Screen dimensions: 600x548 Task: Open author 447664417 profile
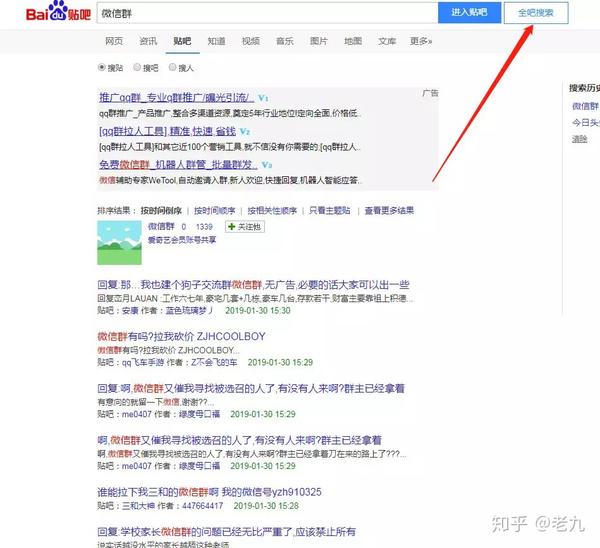coord(202,506)
